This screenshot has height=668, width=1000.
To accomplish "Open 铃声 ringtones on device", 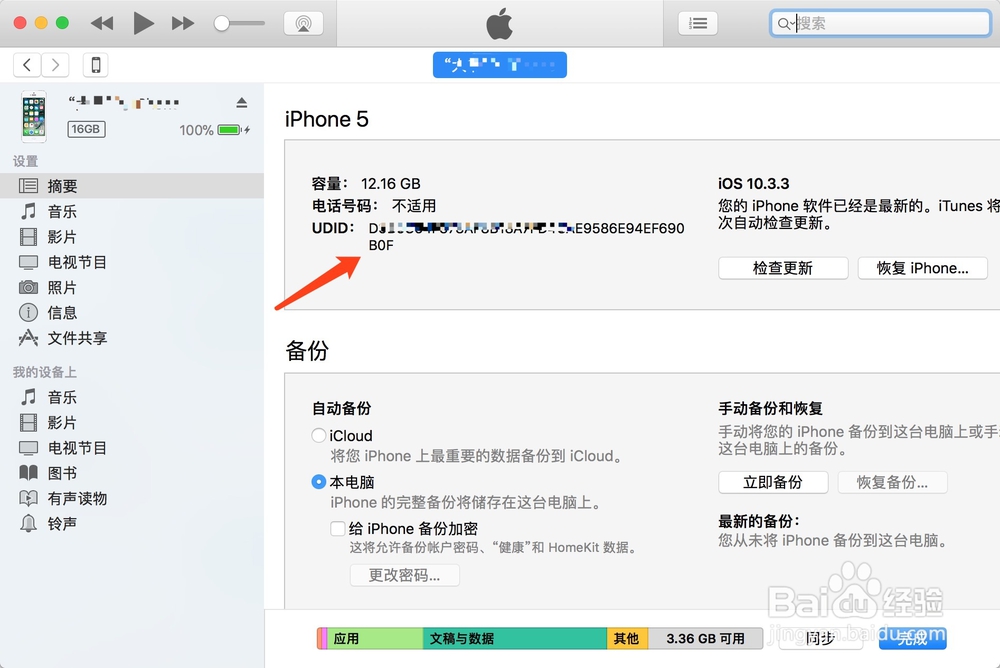I will [x=131, y=524].
